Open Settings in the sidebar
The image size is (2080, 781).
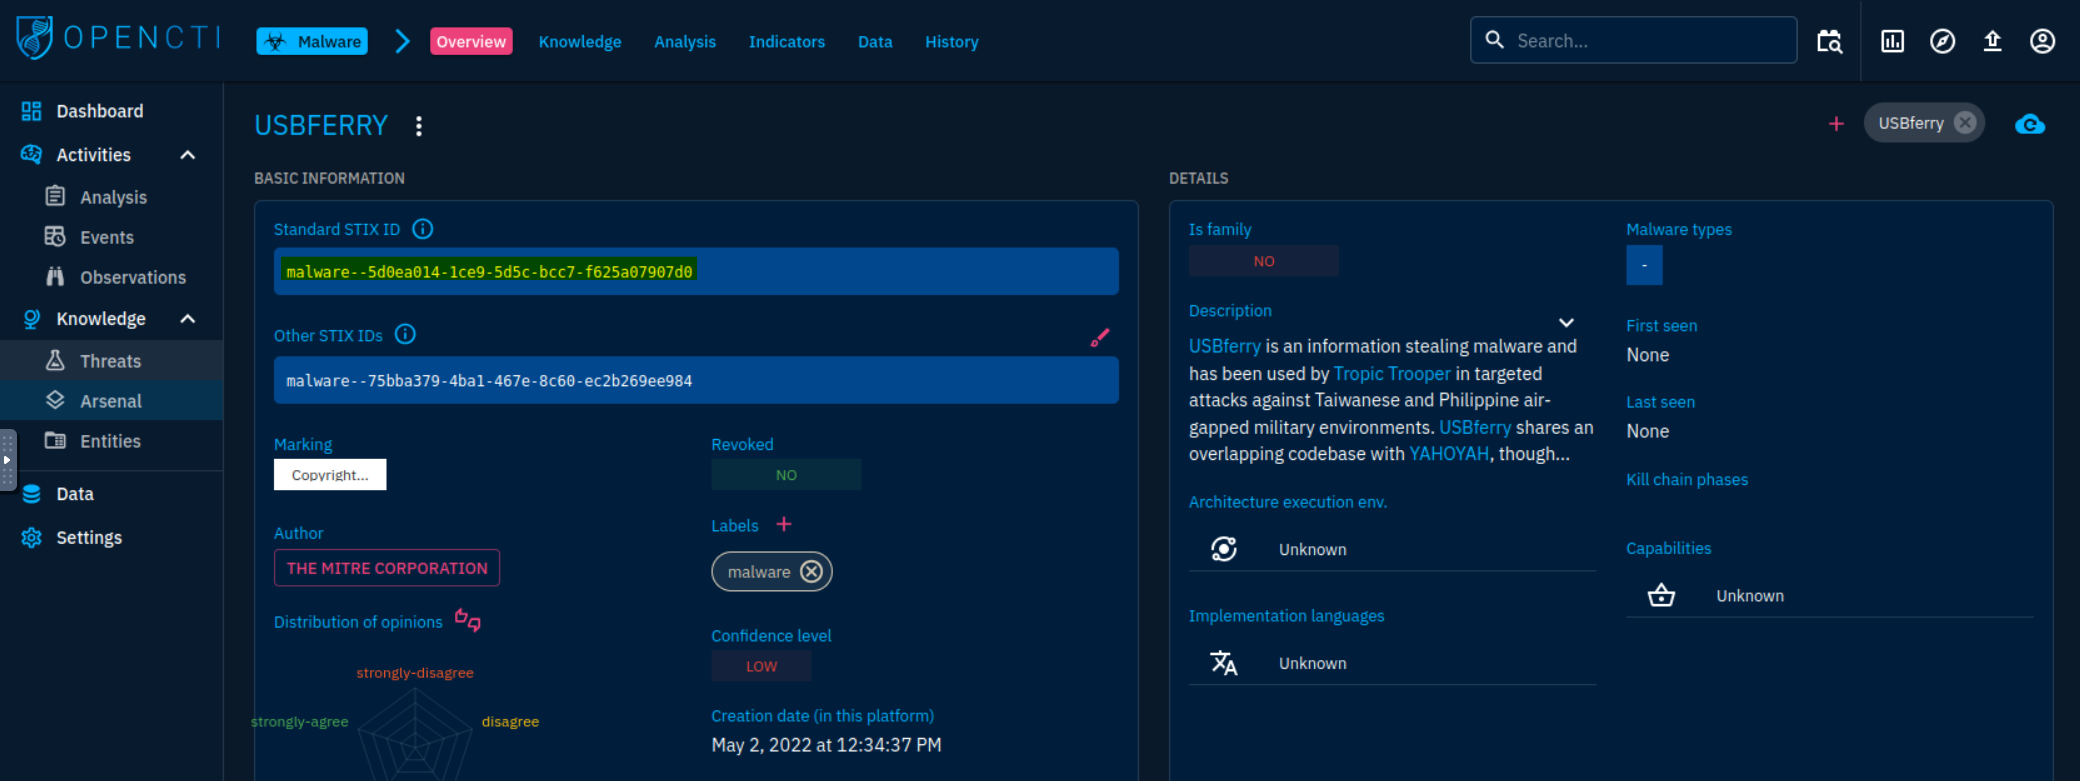tap(111, 537)
